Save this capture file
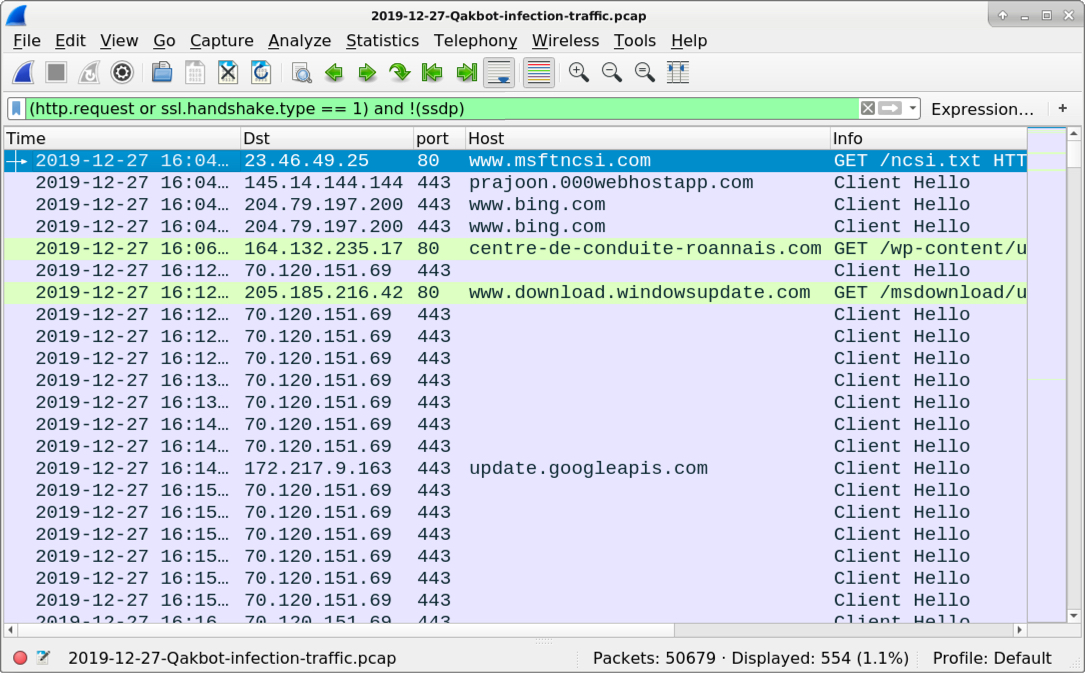Screen dimensions: 1085x673 (195, 73)
